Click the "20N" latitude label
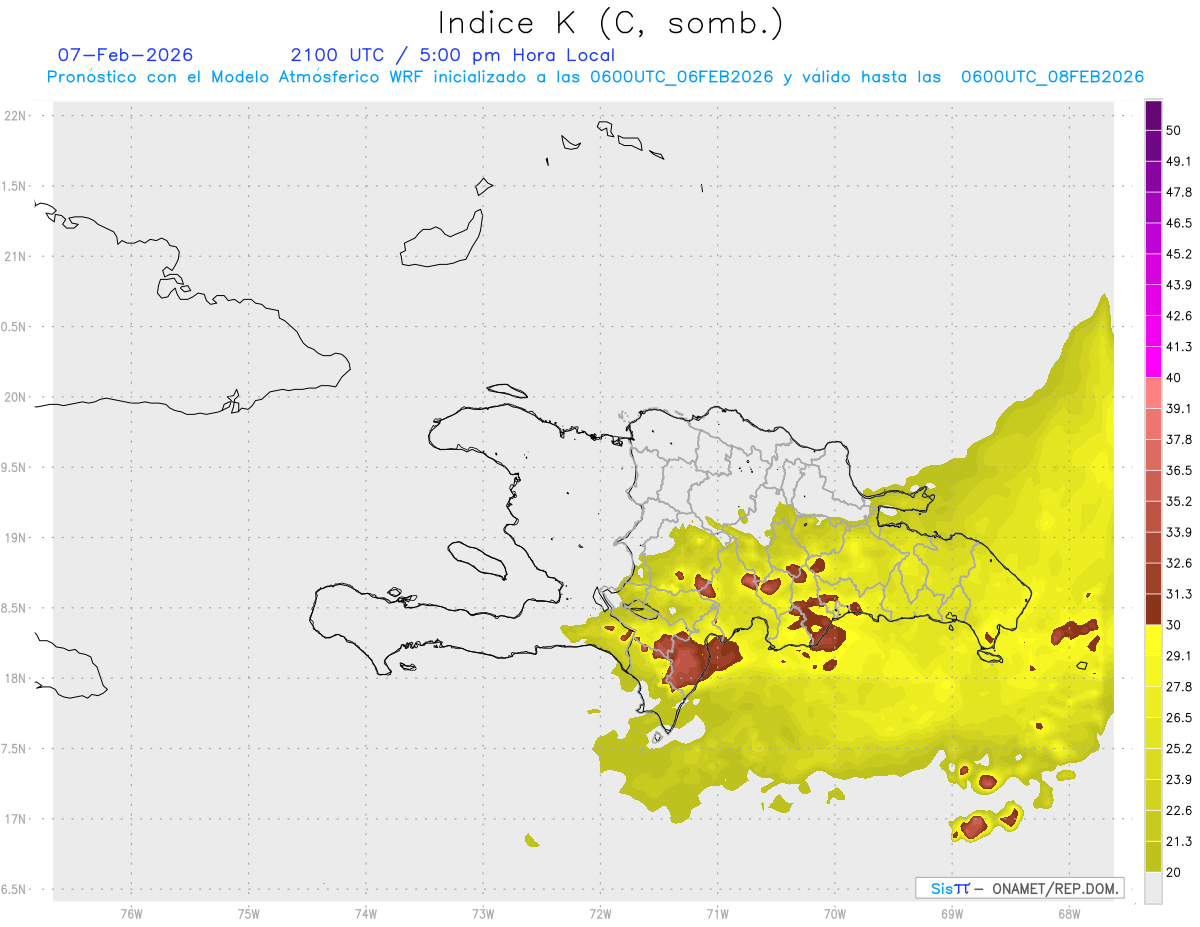This screenshot has width=1200, height=927. (17, 397)
